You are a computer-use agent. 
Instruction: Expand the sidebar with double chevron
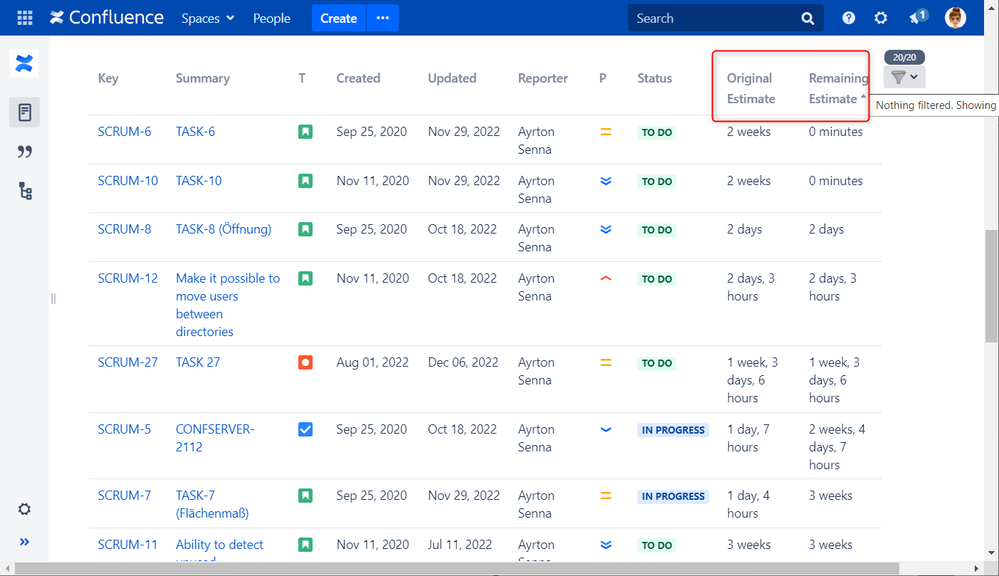24,542
